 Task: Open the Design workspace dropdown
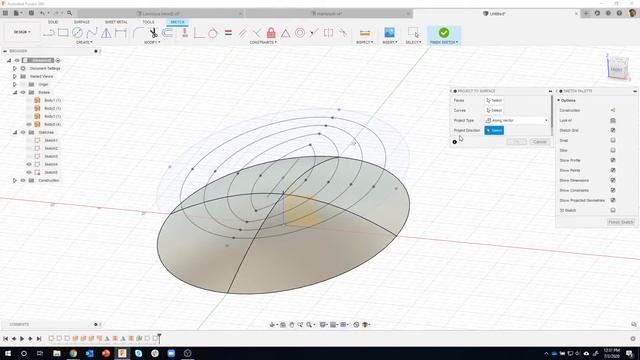click(x=22, y=32)
